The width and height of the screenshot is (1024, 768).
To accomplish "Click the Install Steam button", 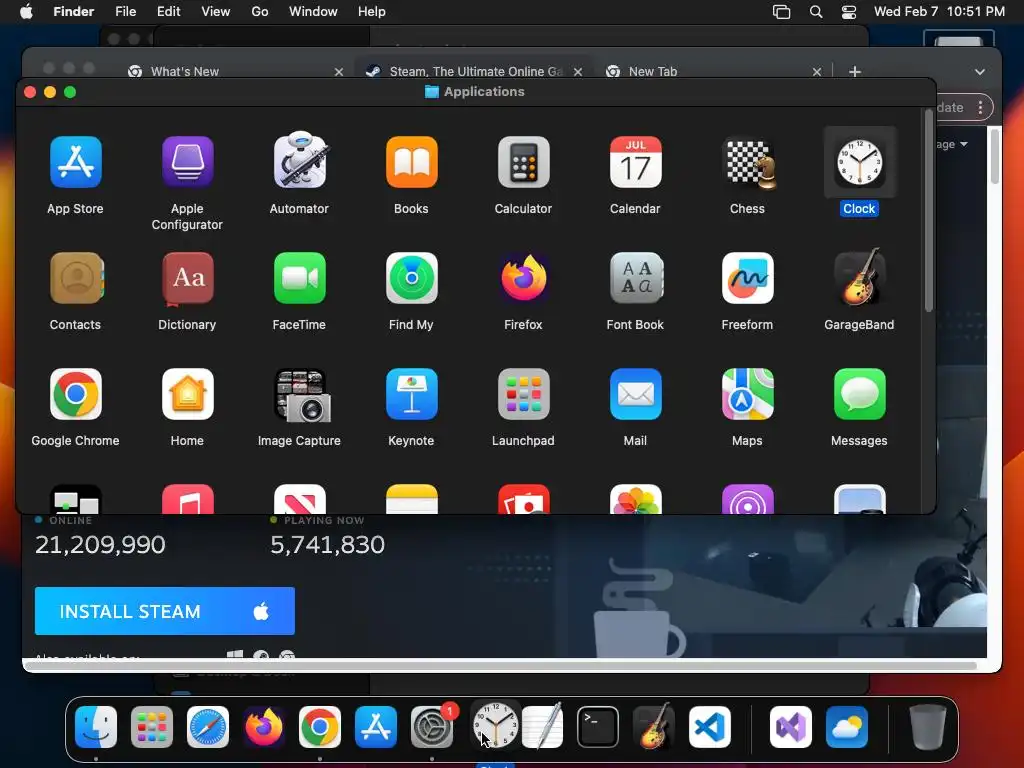I will [165, 611].
